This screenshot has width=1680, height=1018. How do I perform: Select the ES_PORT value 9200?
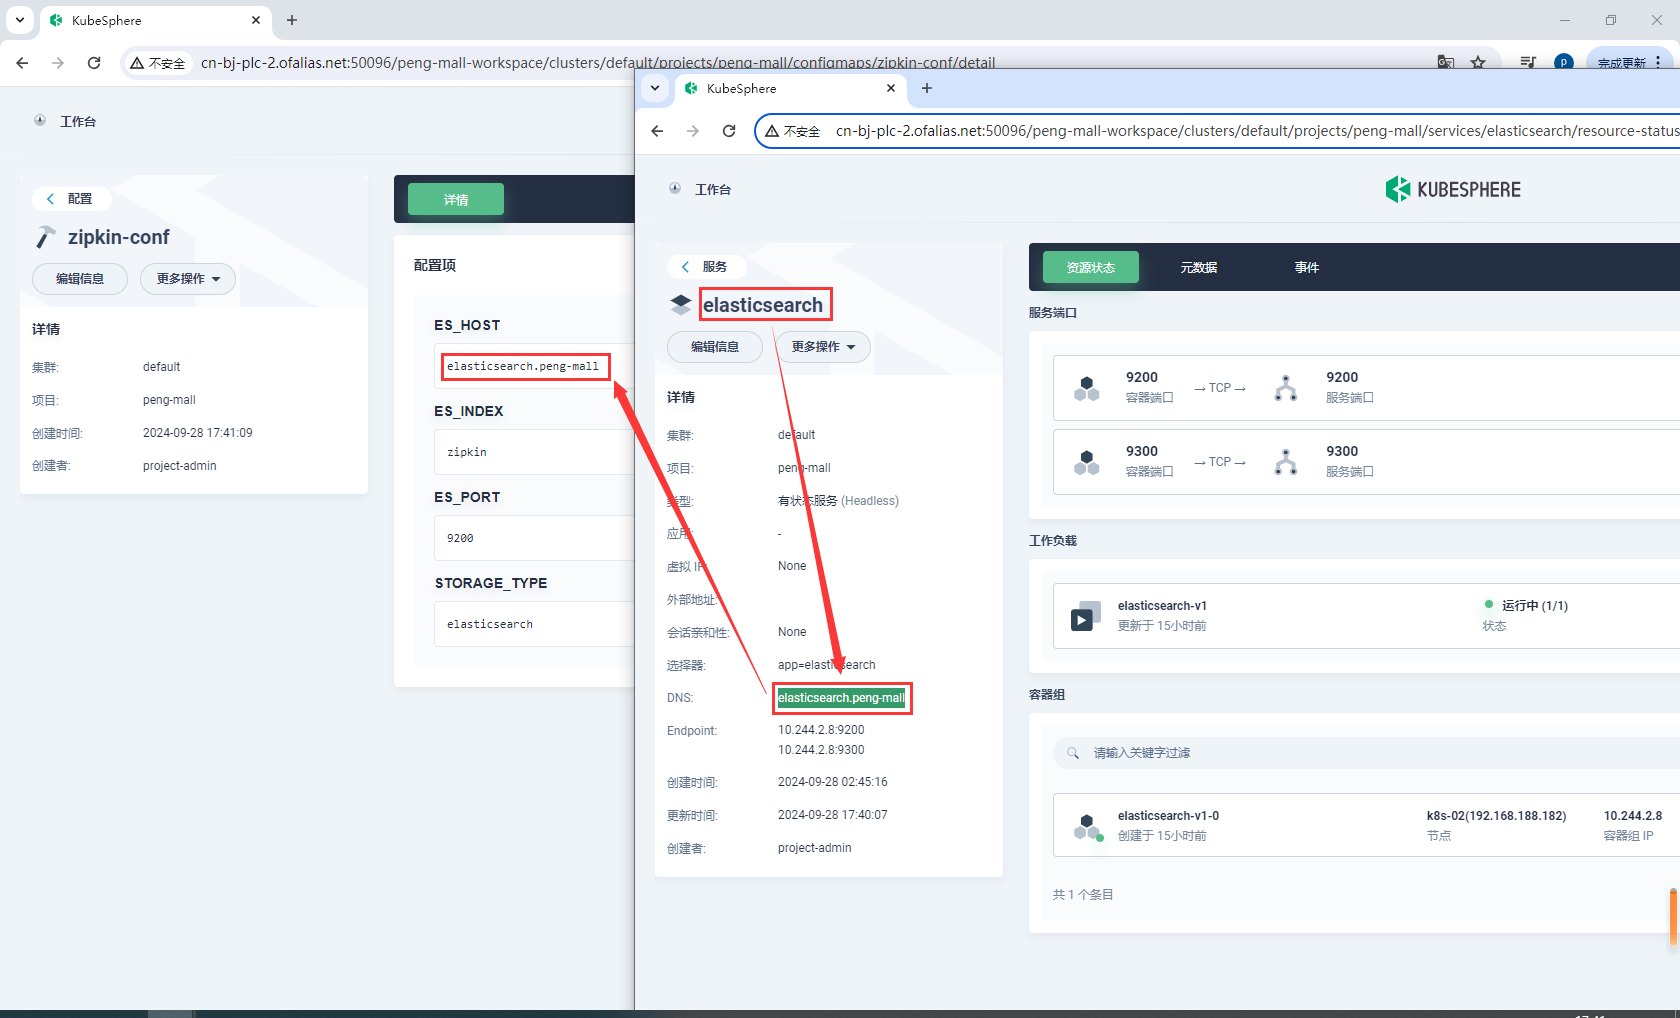(x=460, y=538)
